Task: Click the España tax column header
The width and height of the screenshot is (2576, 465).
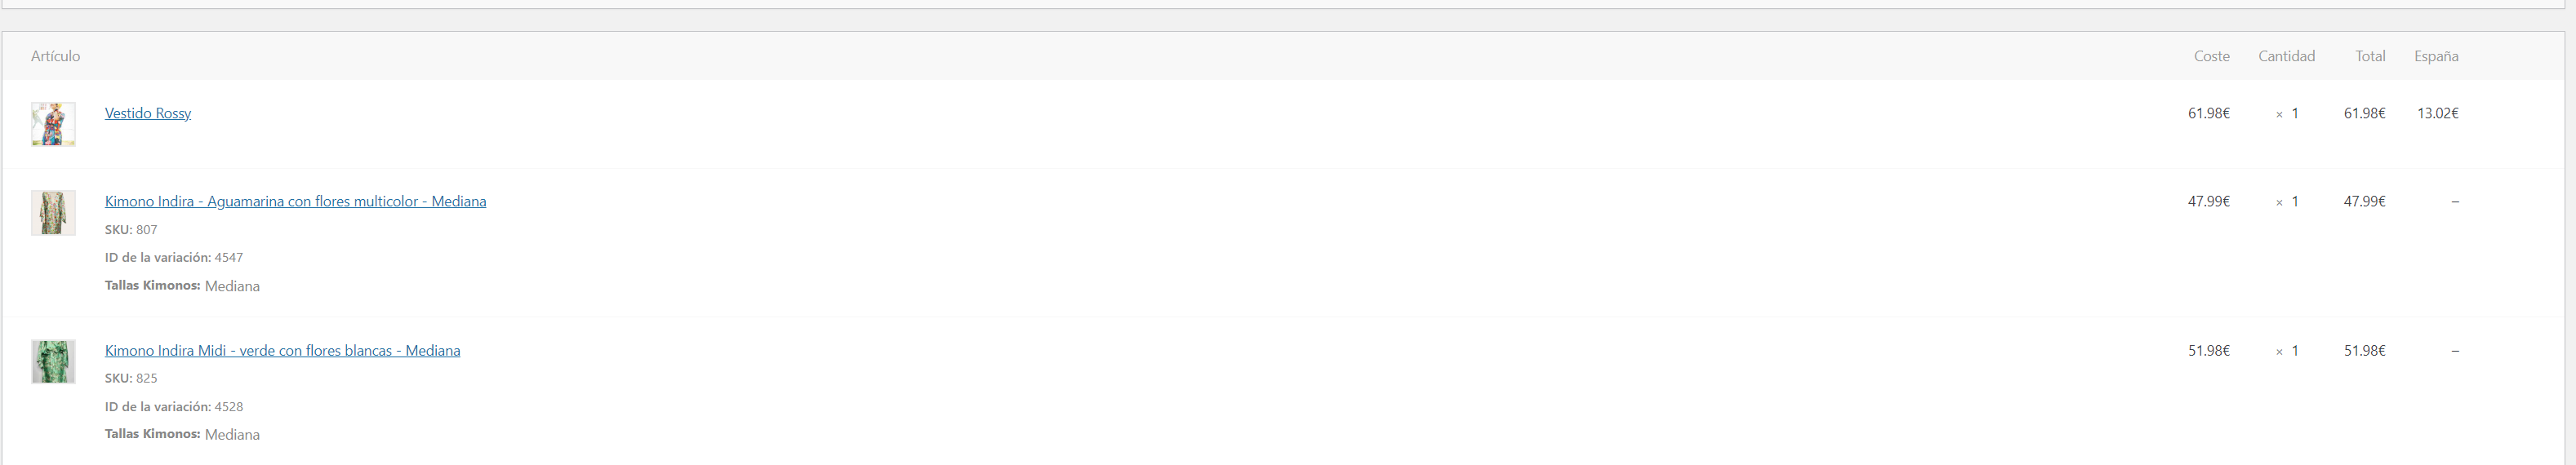Action: [2436, 56]
